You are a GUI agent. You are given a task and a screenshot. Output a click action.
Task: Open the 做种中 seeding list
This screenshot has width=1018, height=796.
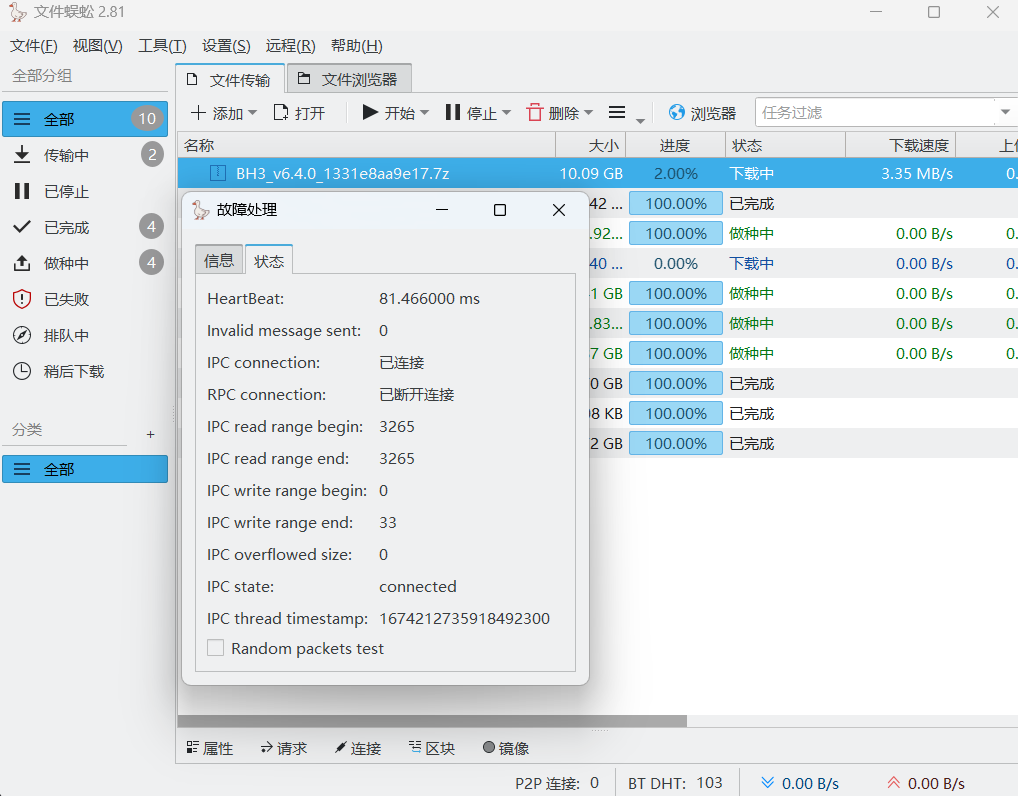(x=84, y=263)
